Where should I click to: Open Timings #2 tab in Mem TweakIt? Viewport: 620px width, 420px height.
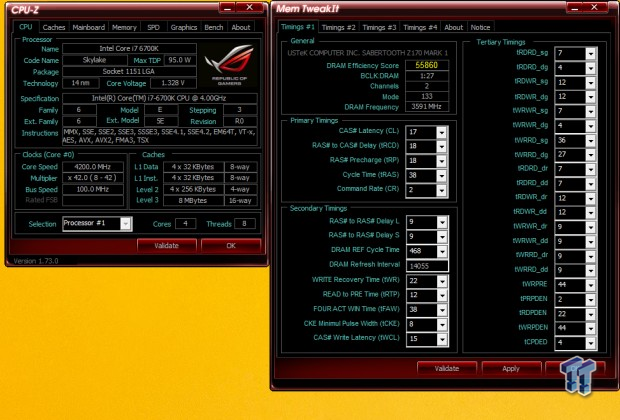pyautogui.click(x=338, y=27)
